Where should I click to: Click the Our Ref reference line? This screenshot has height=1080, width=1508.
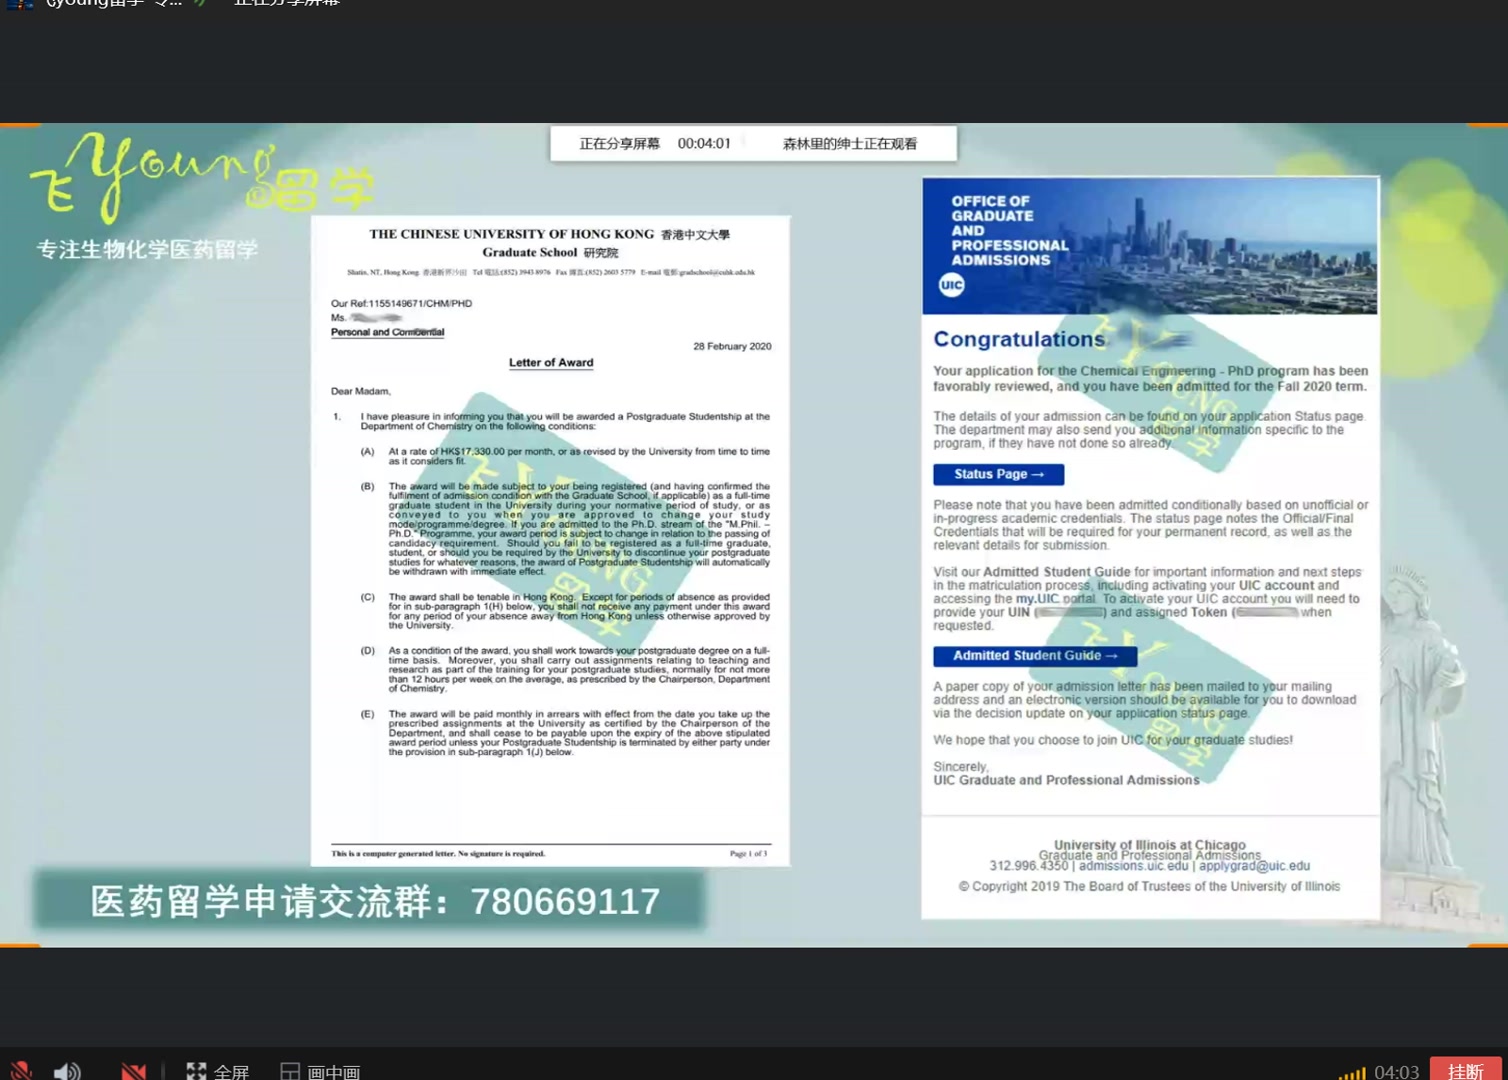click(401, 303)
